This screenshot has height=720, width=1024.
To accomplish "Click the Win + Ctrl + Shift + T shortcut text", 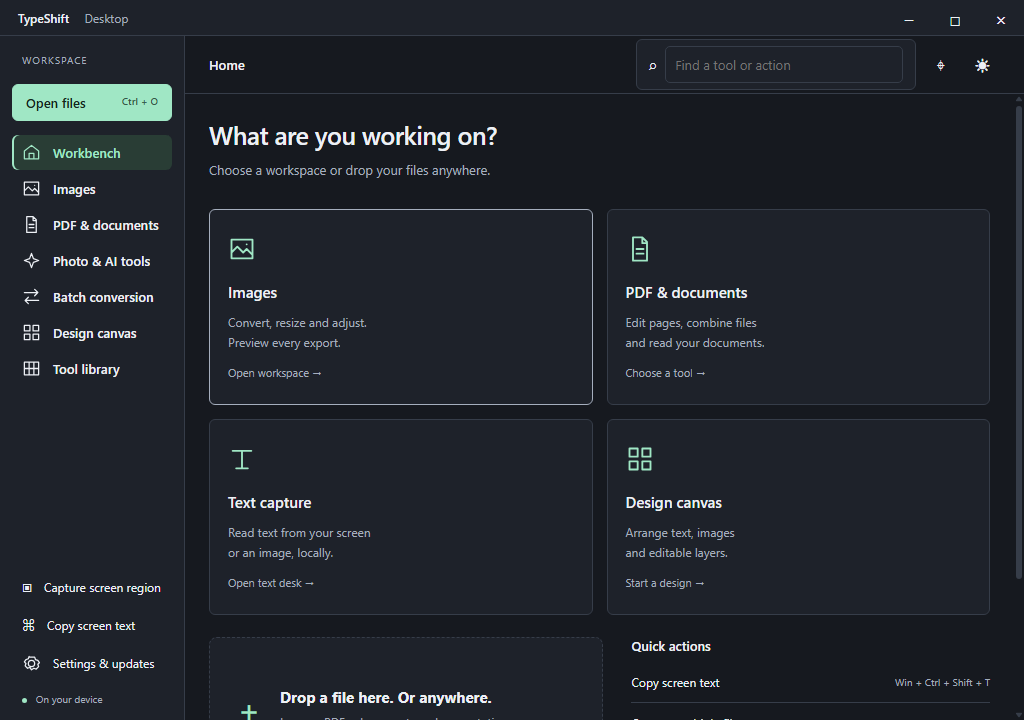I will tap(942, 683).
